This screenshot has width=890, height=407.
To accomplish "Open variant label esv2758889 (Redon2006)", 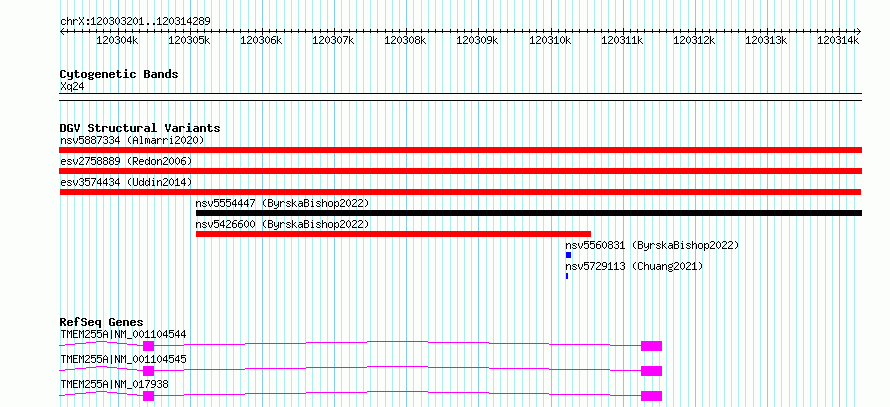I will pyautogui.click(x=126, y=161).
